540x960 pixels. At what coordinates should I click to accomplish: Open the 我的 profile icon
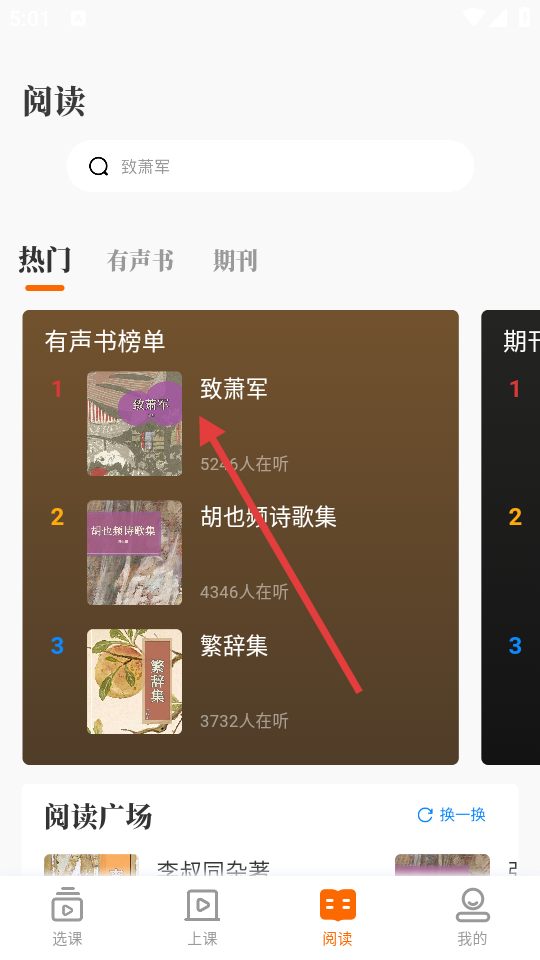pos(473,905)
